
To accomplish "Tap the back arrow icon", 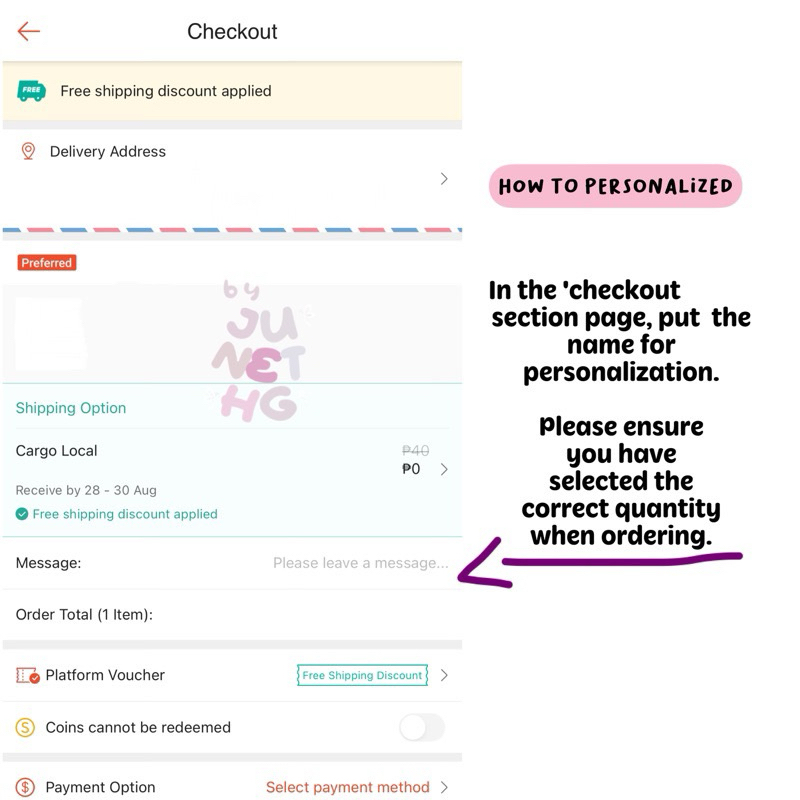I will 29,31.
